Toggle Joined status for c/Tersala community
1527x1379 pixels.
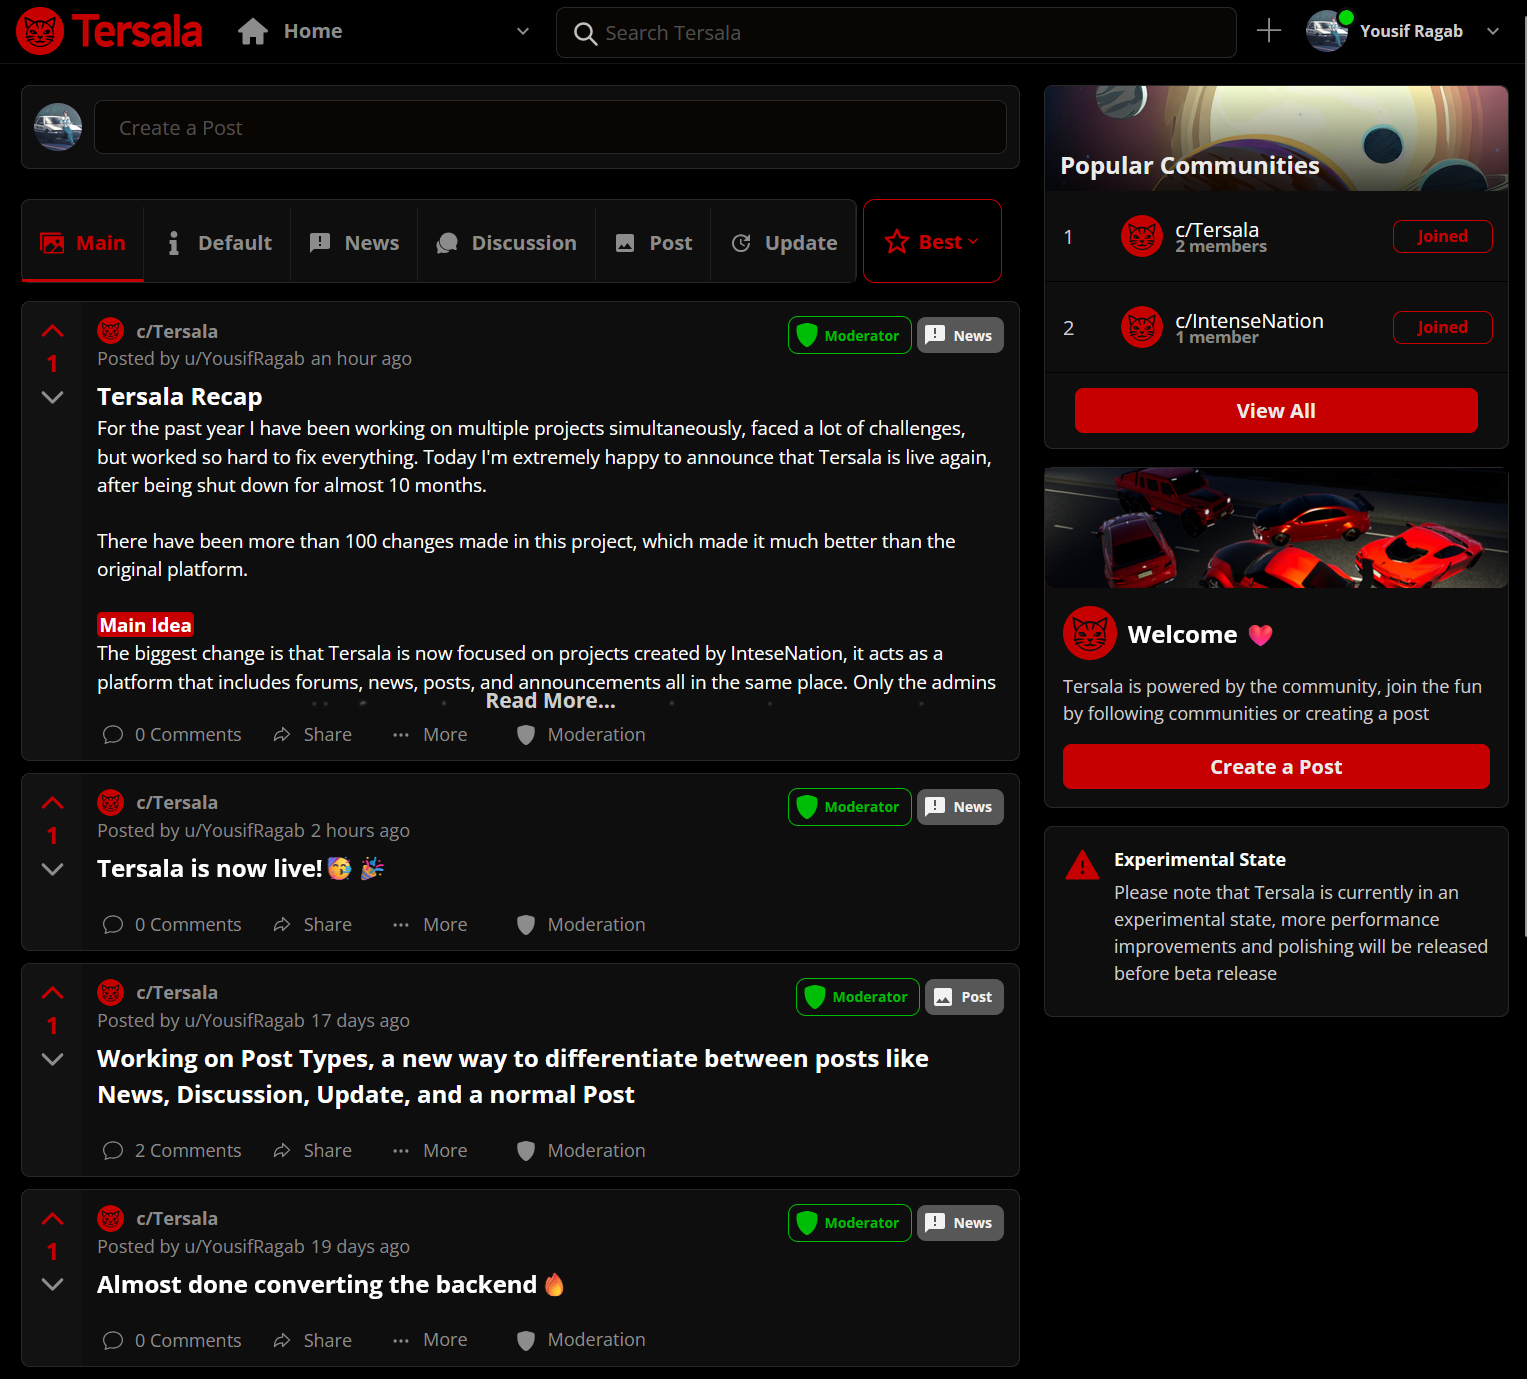[1442, 237]
